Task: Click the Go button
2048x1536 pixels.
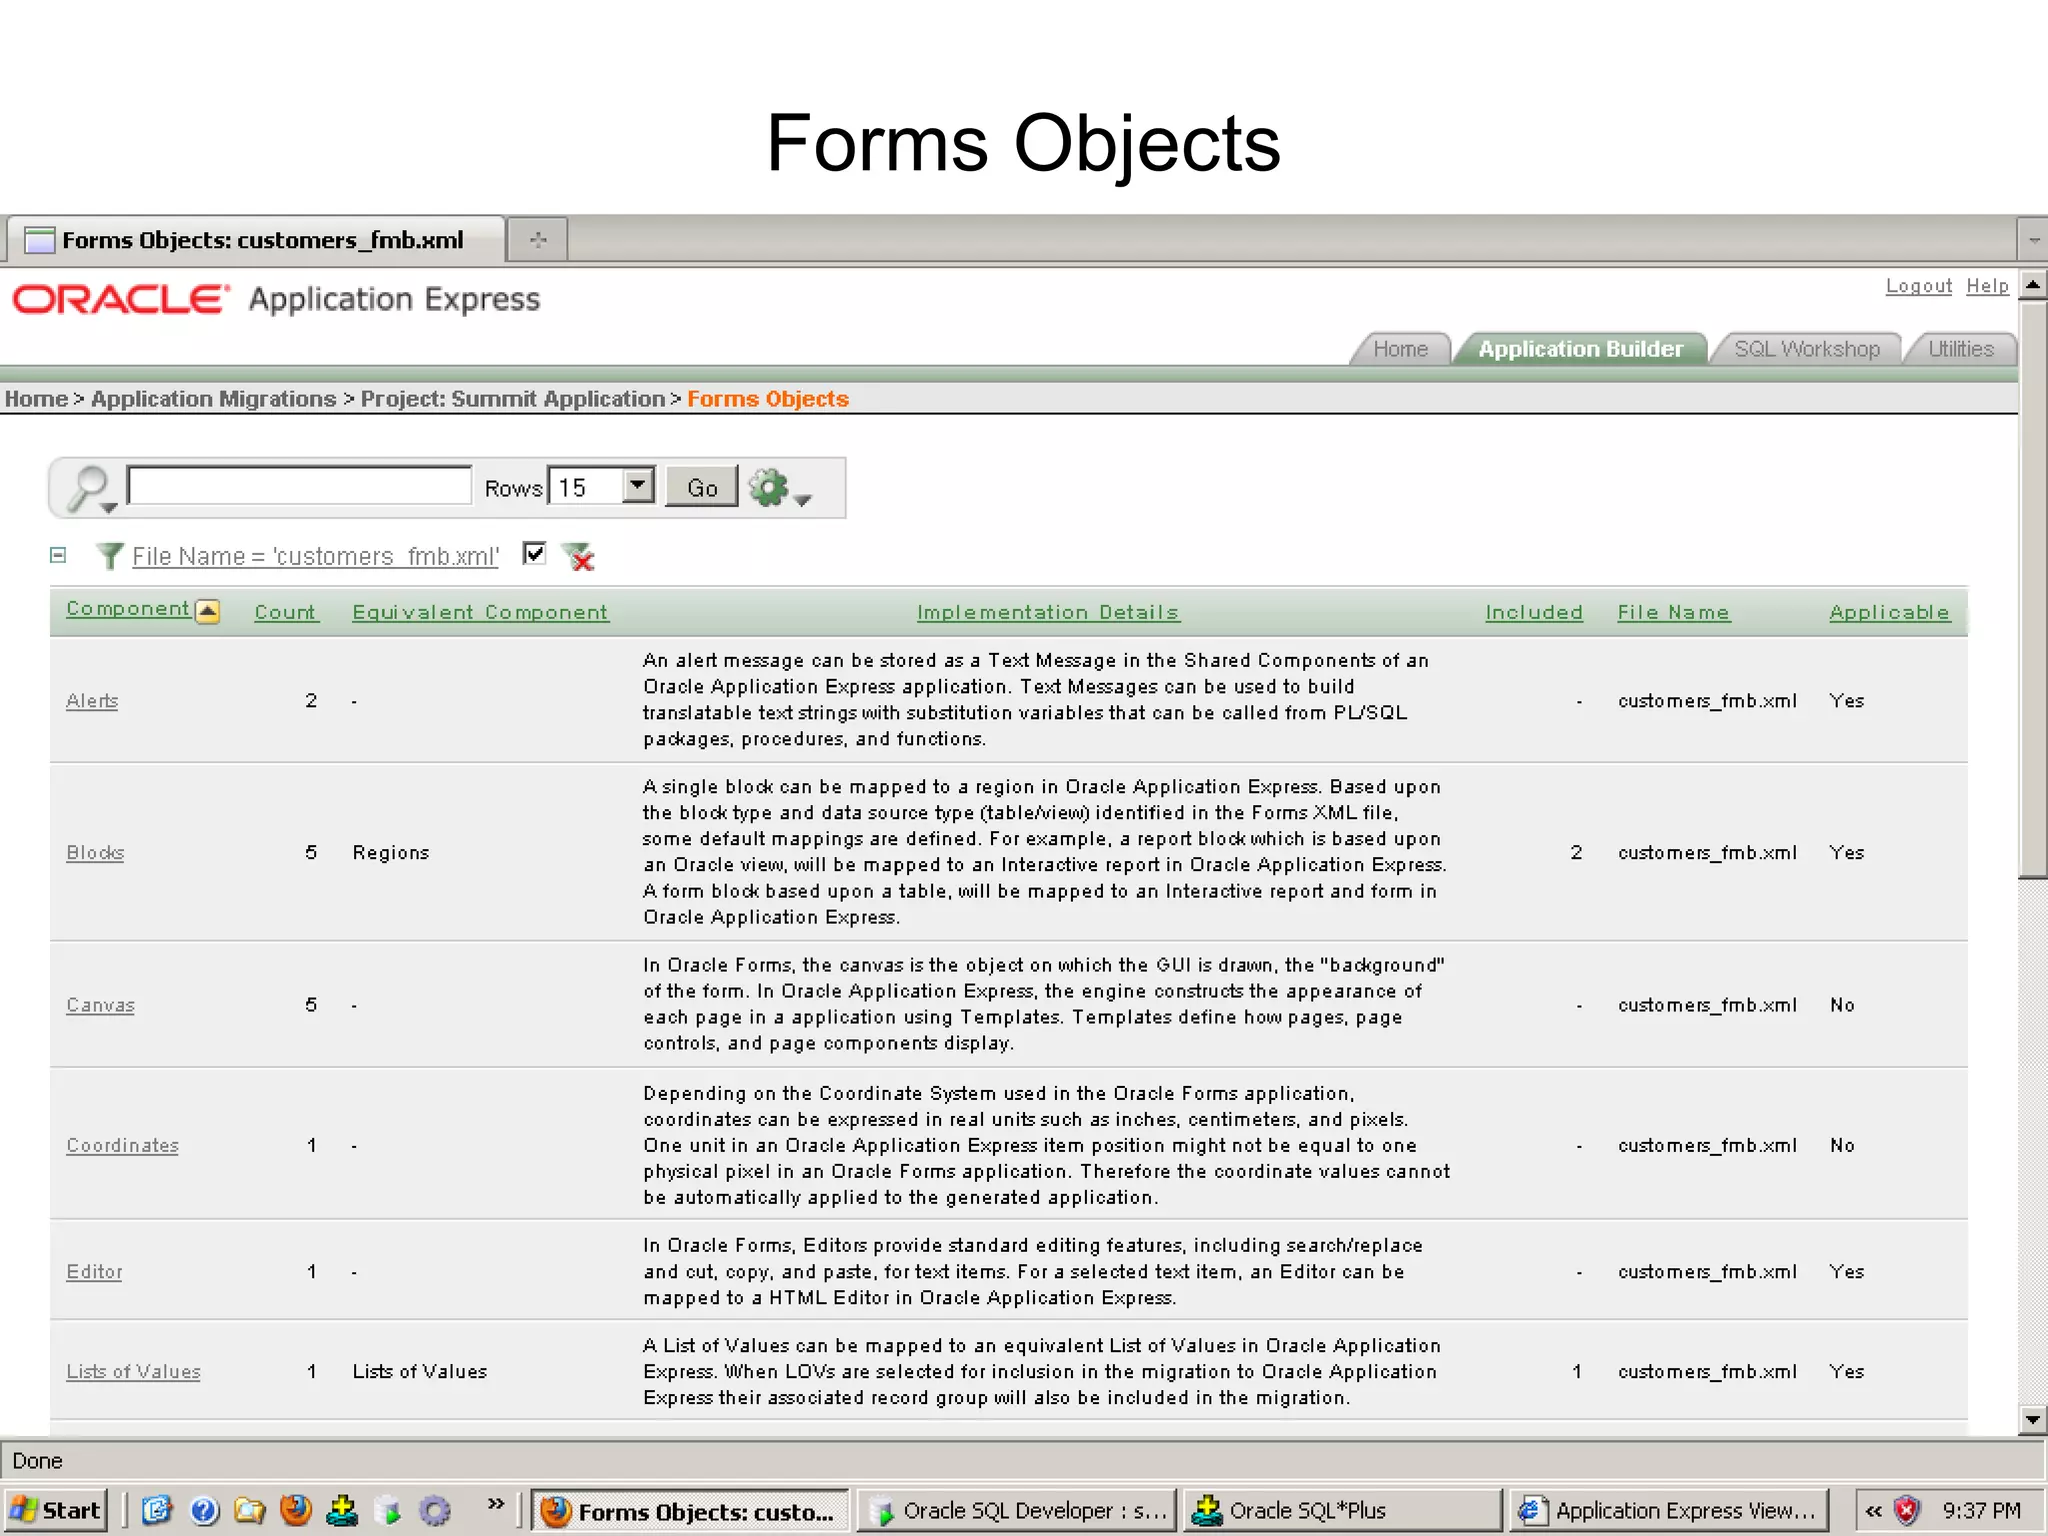Action: point(702,488)
